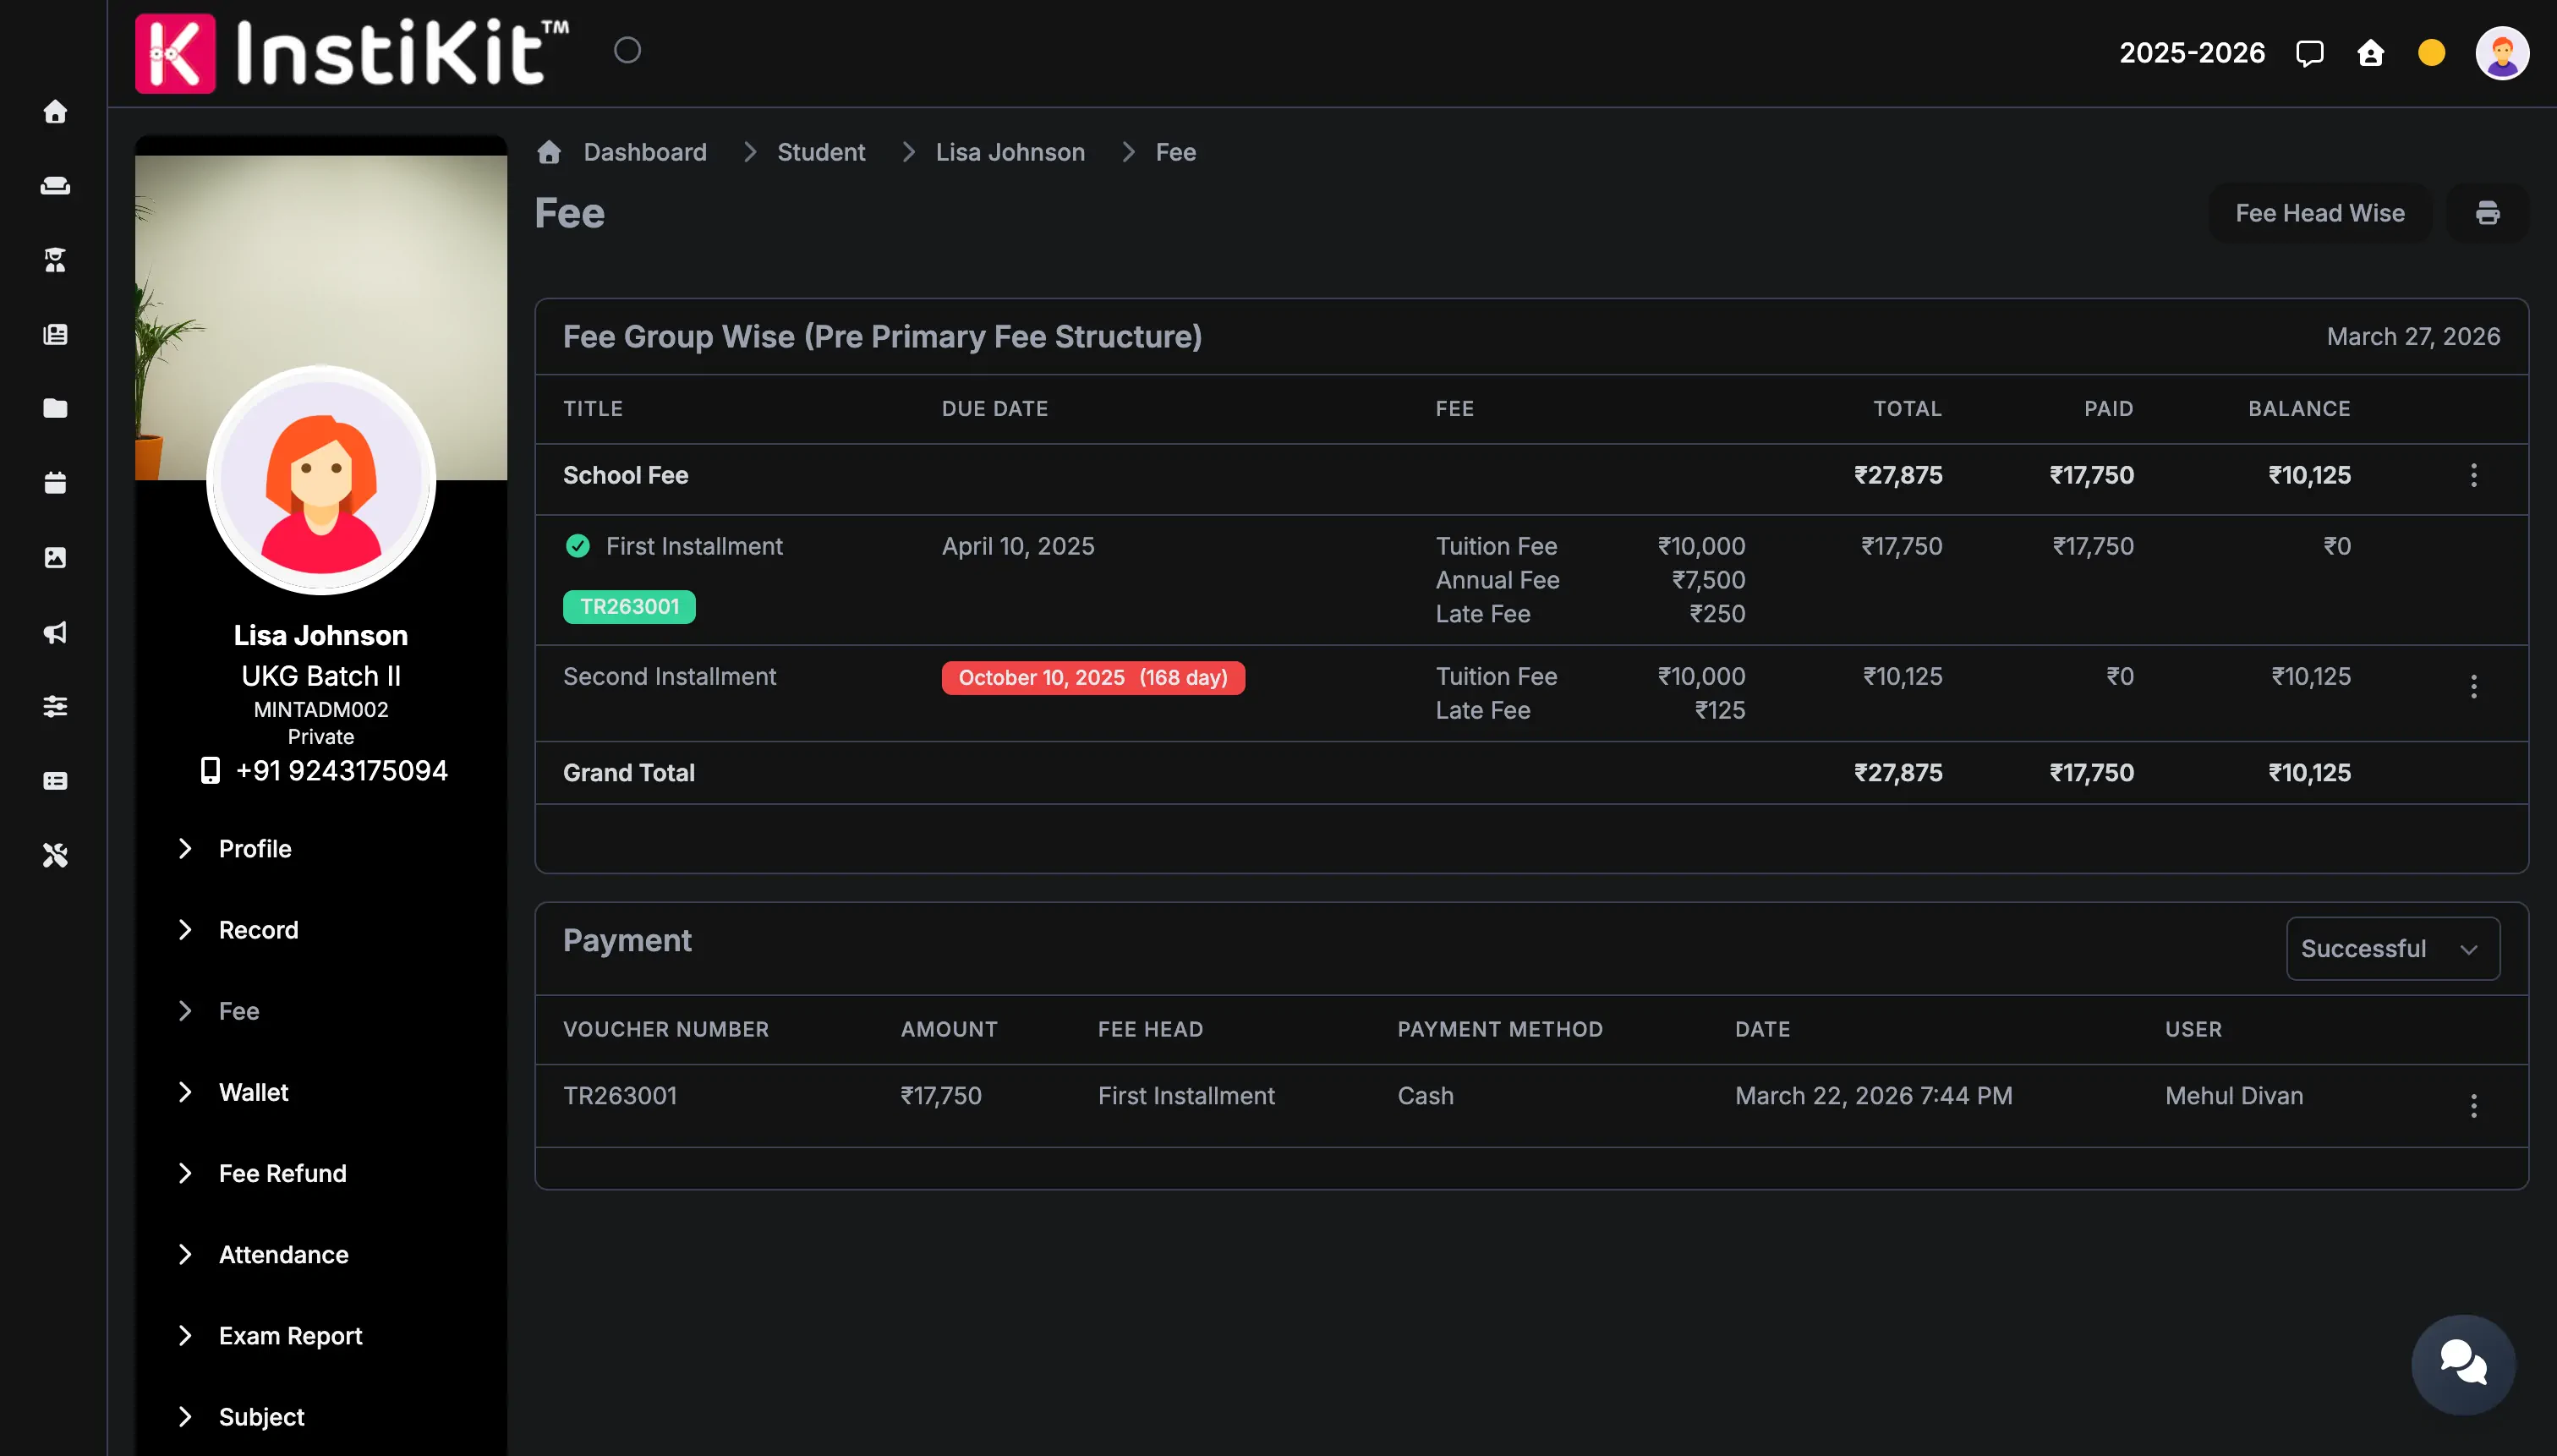Click the Fee Head Wise button

tap(2319, 213)
